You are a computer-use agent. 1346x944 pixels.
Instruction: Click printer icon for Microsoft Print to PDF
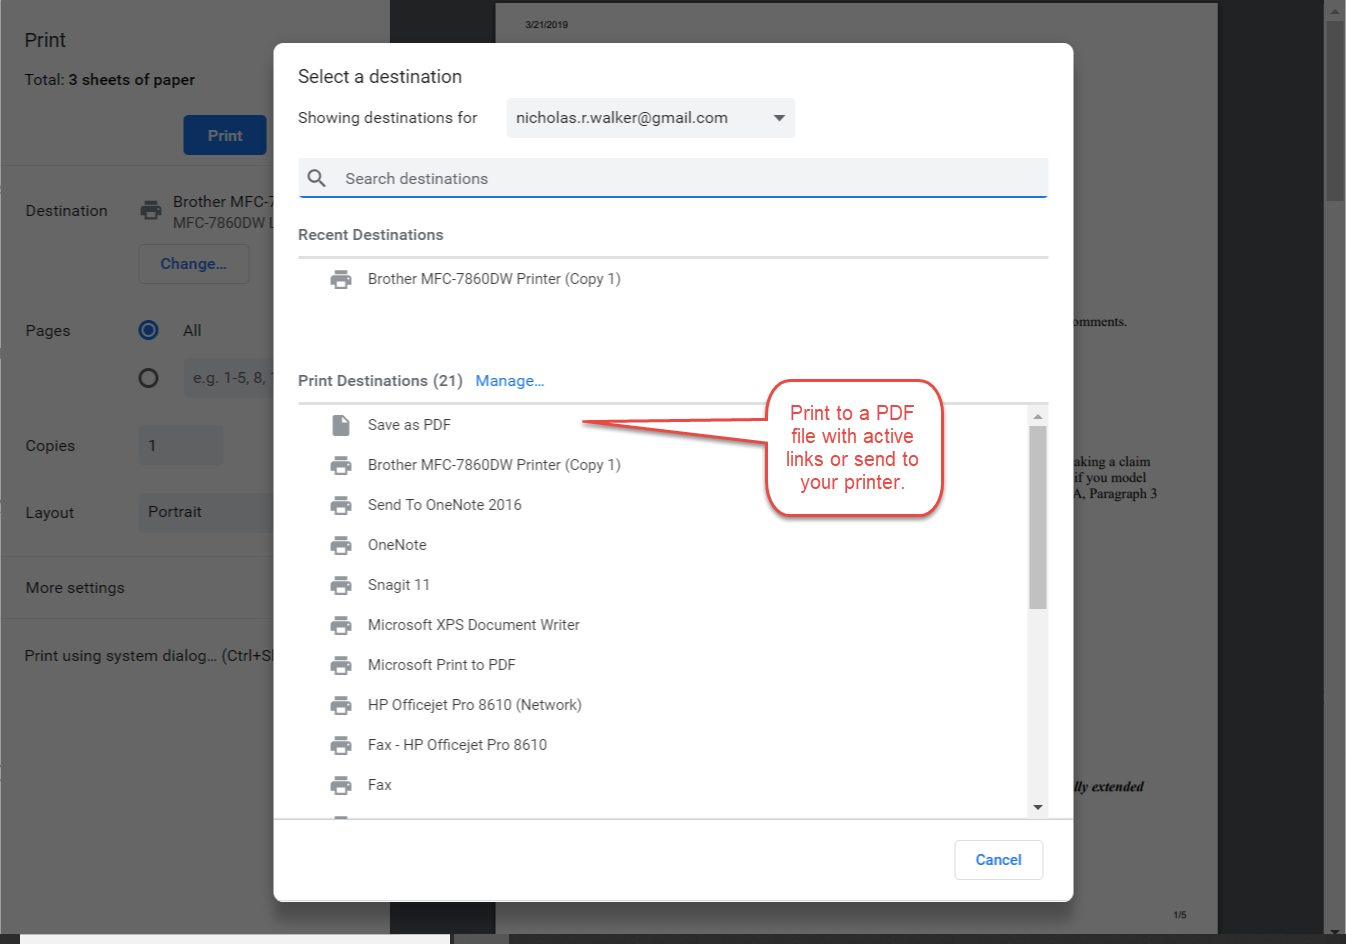pyautogui.click(x=341, y=665)
